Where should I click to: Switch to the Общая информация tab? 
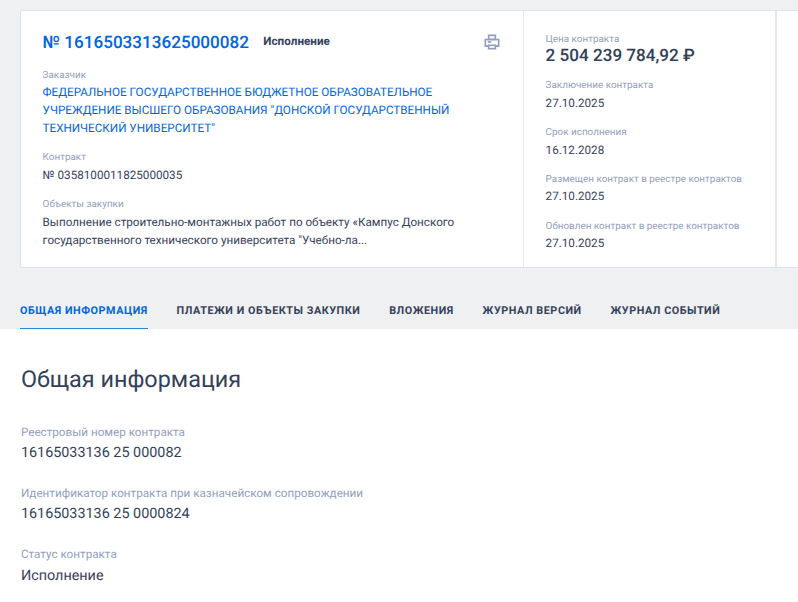pos(84,310)
